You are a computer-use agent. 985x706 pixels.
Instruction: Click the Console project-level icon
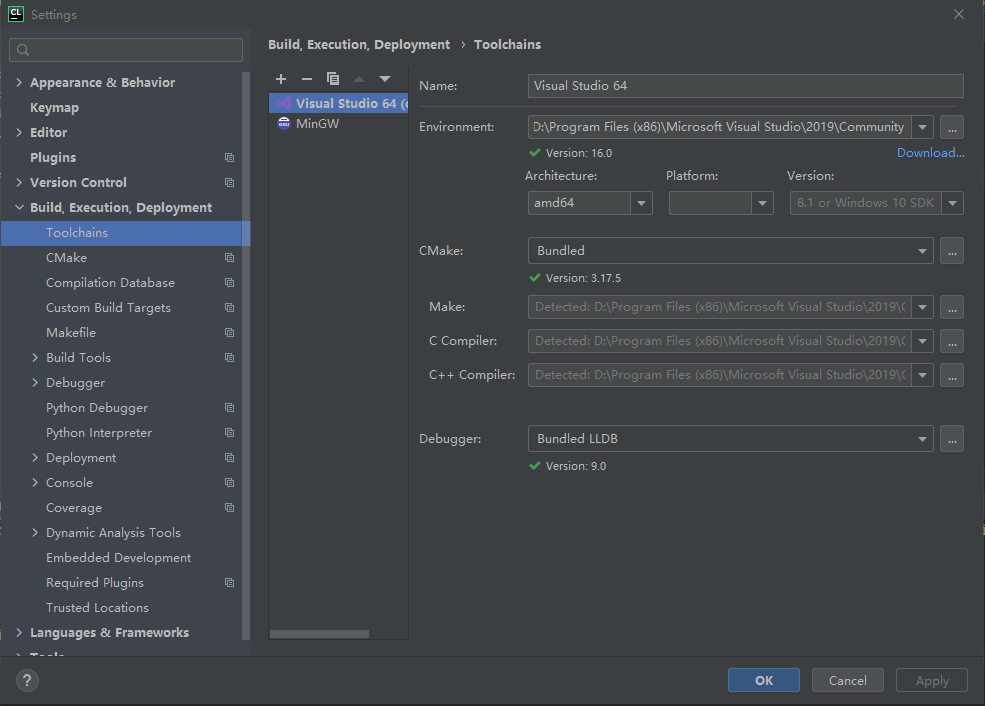[x=229, y=482]
